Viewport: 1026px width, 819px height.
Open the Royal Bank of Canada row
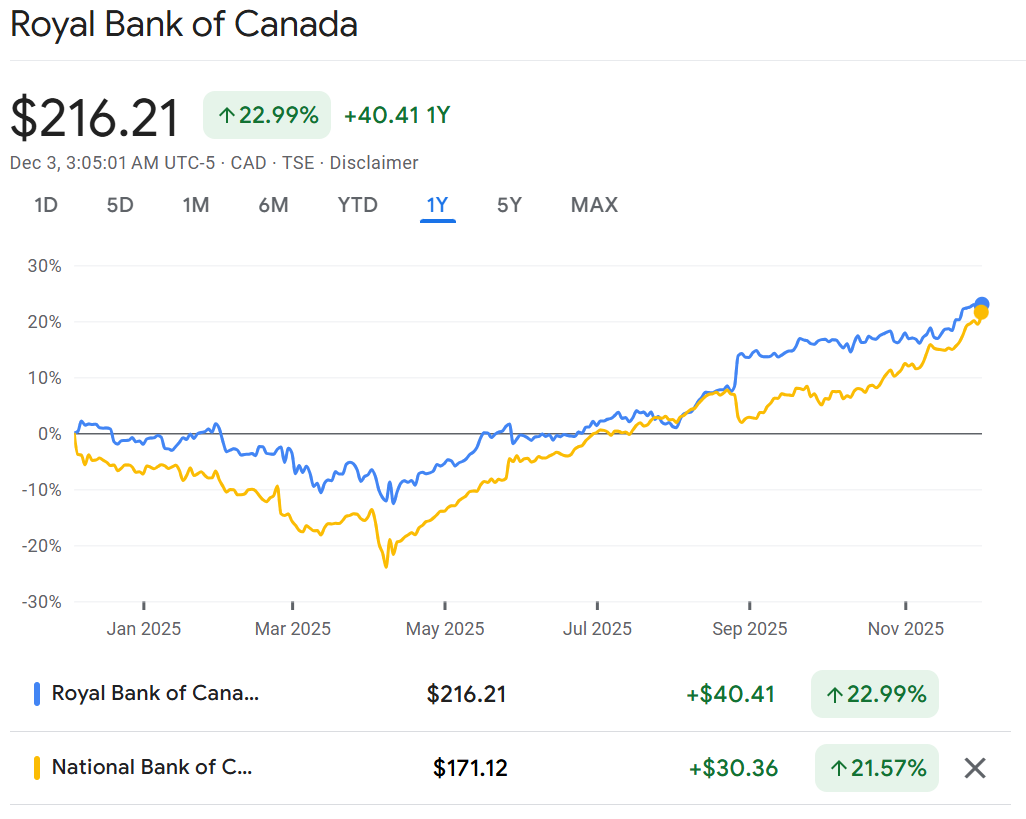[x=155, y=693]
